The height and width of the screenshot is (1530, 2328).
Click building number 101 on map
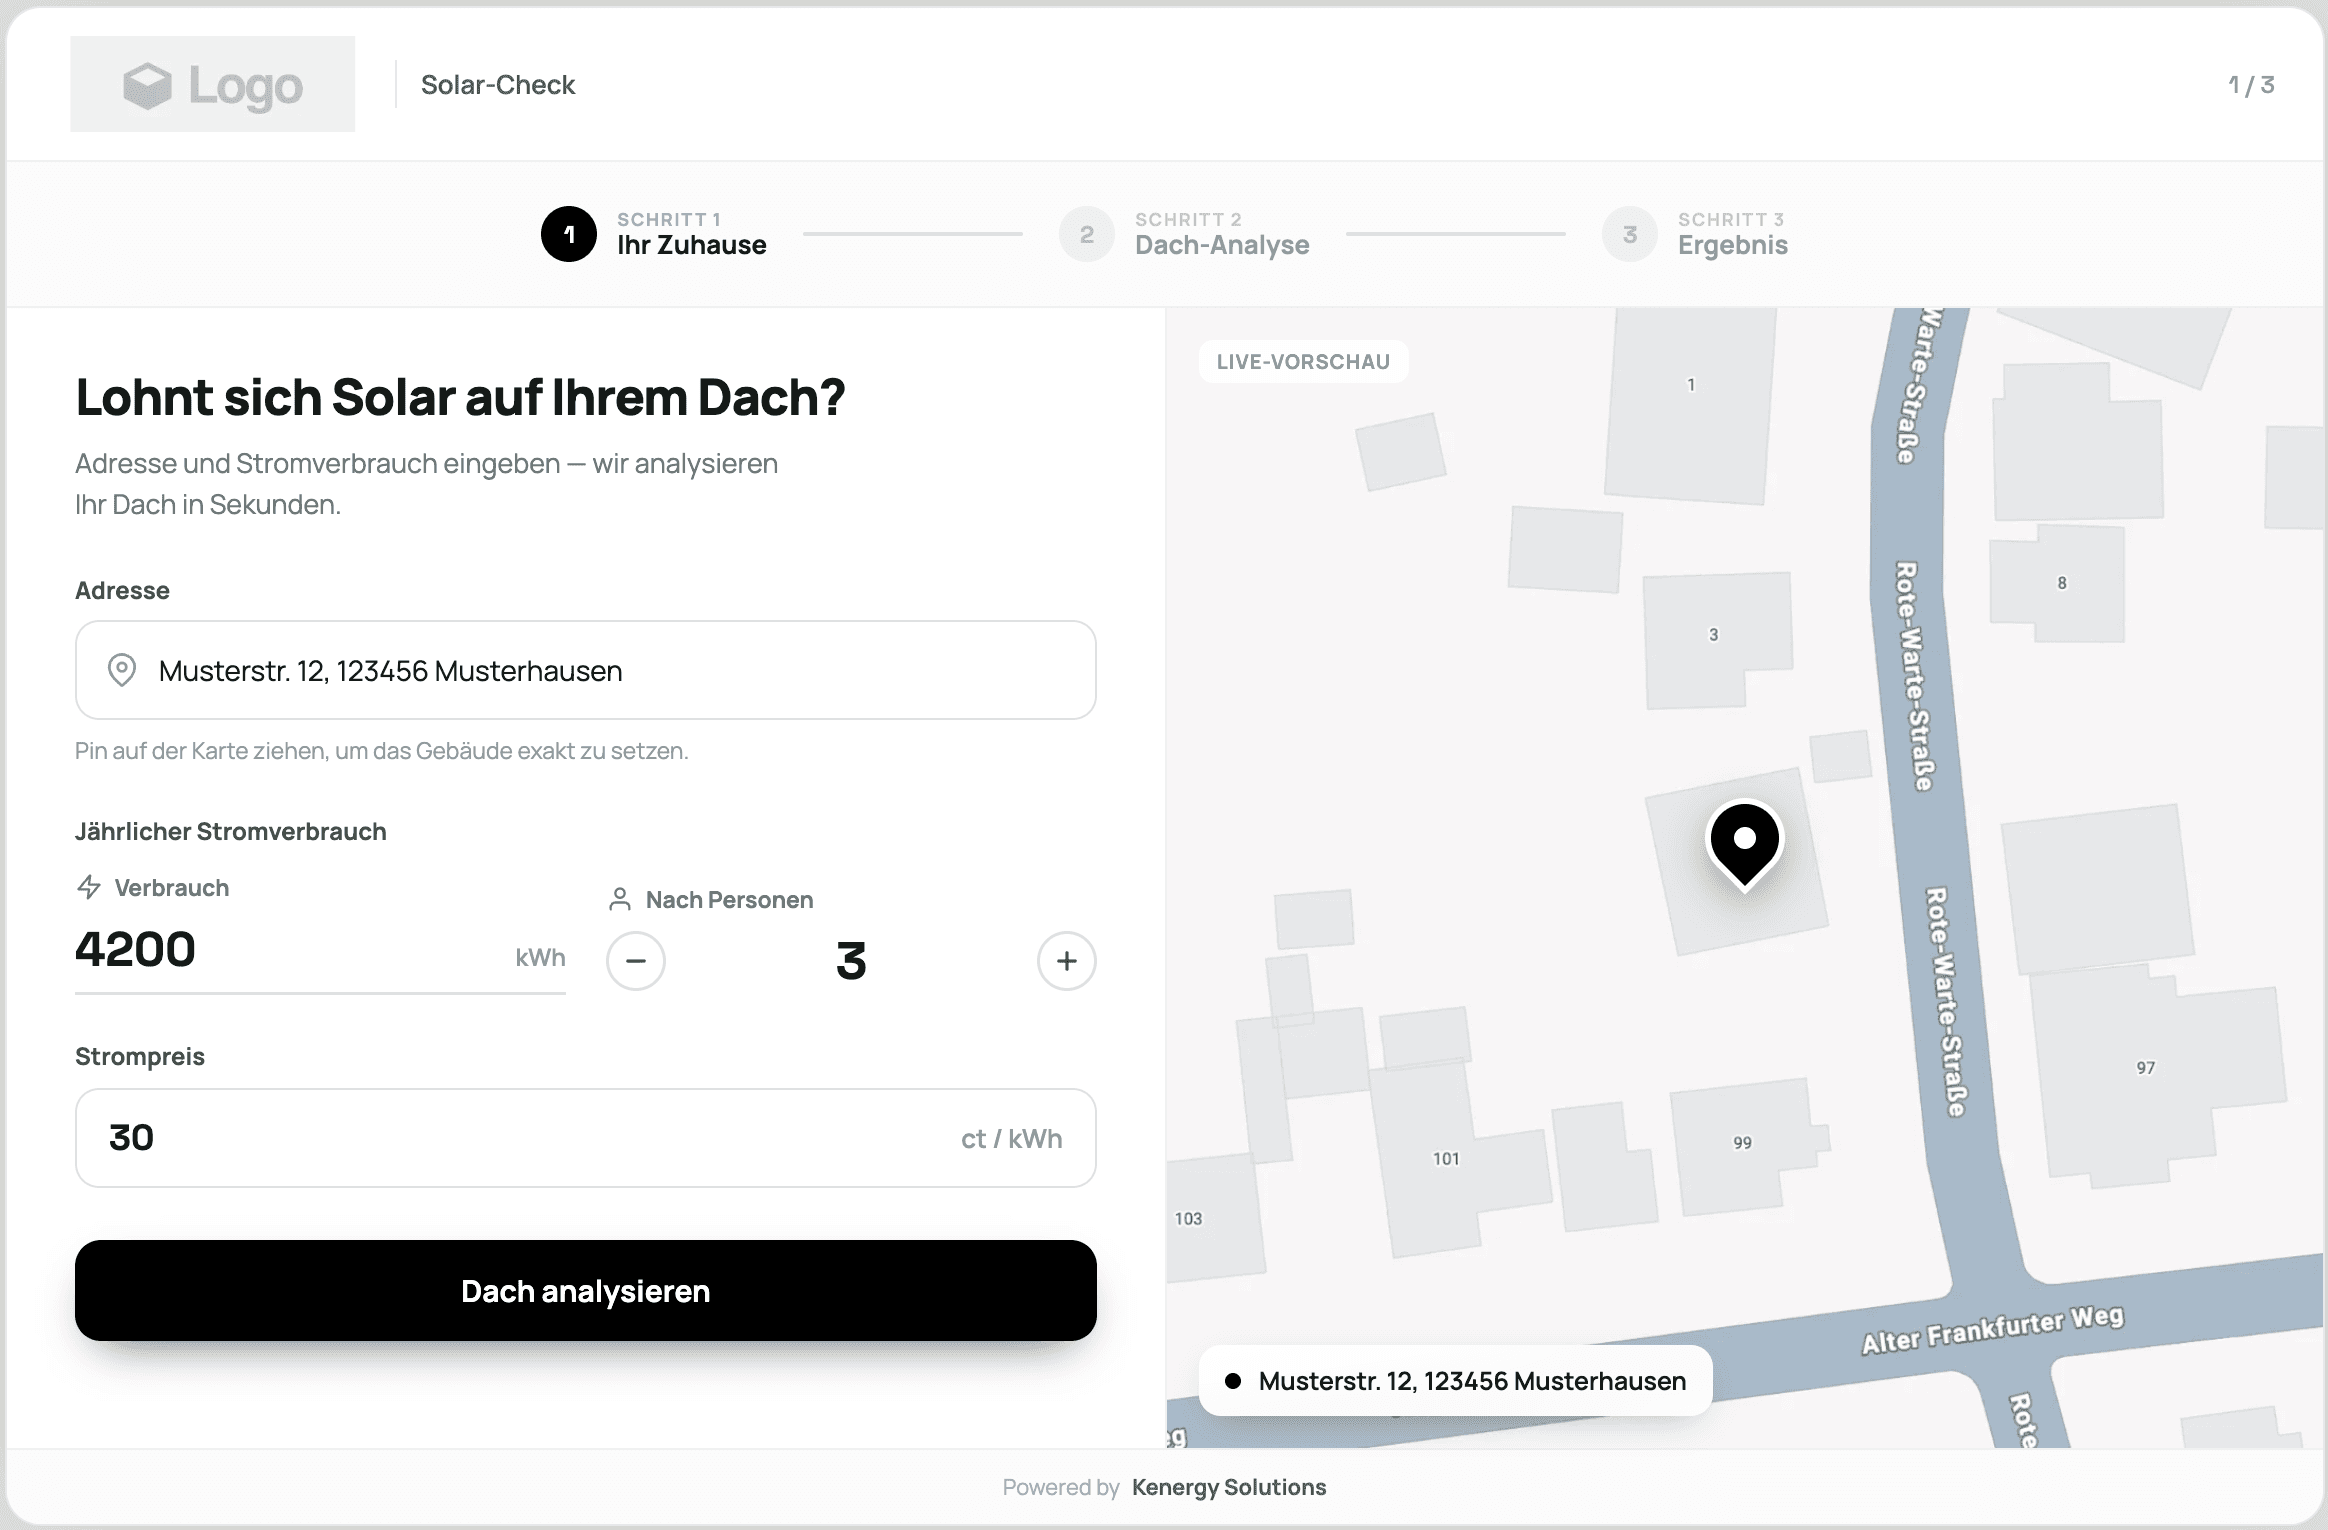pos(1446,1159)
